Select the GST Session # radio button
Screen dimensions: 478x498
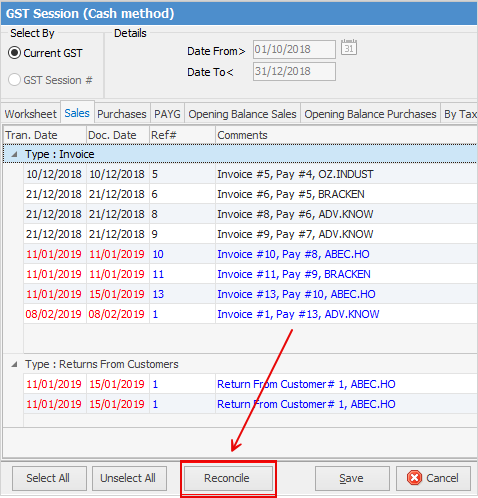[14, 80]
